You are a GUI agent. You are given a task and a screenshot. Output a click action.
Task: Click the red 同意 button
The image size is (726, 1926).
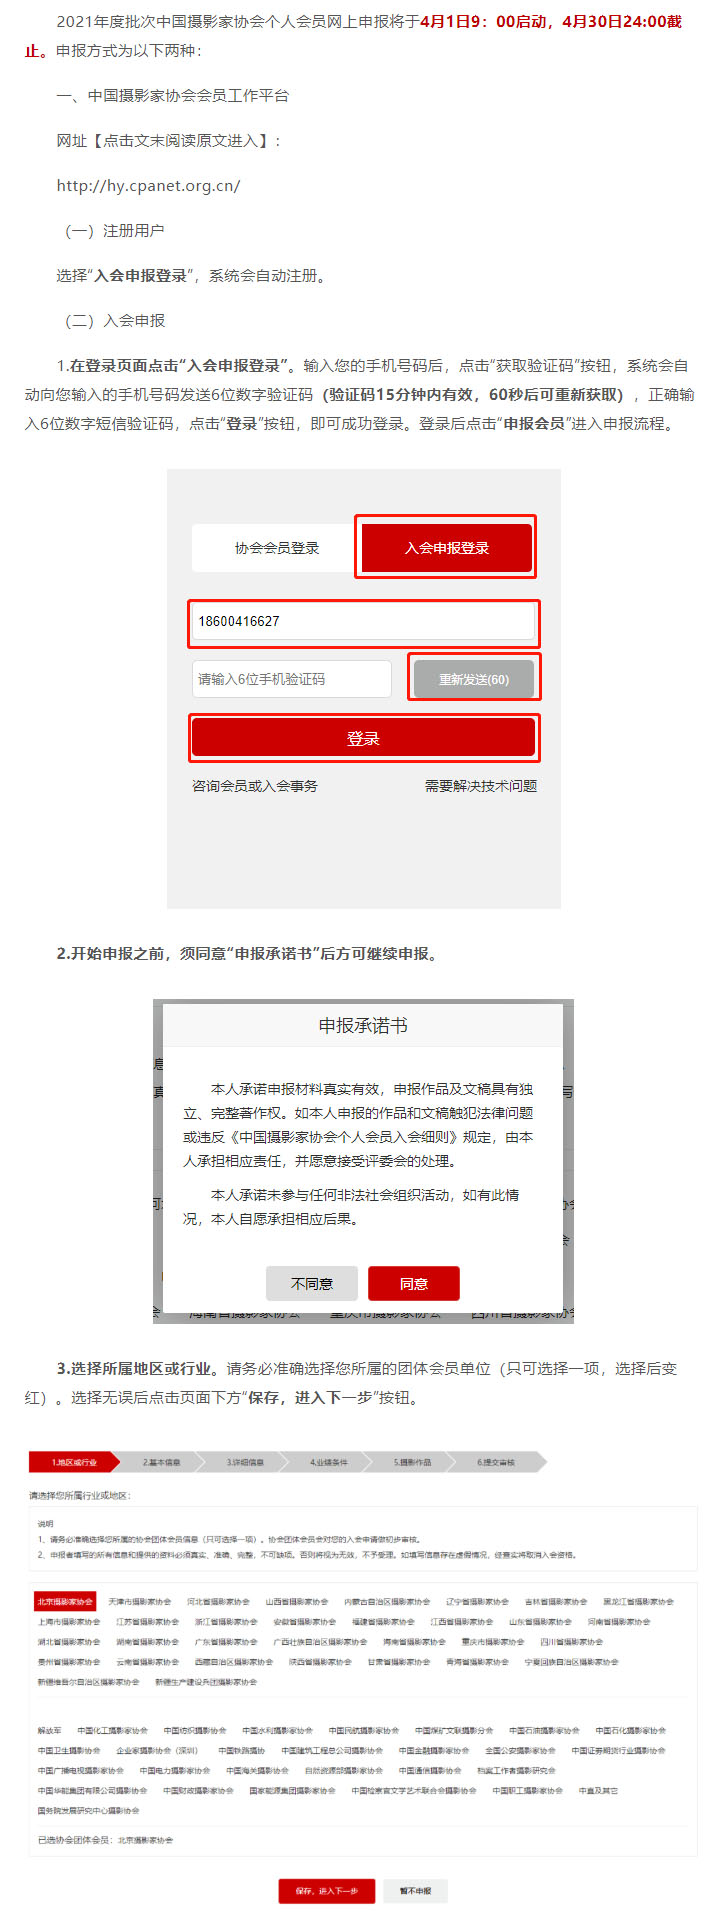pos(414,1283)
